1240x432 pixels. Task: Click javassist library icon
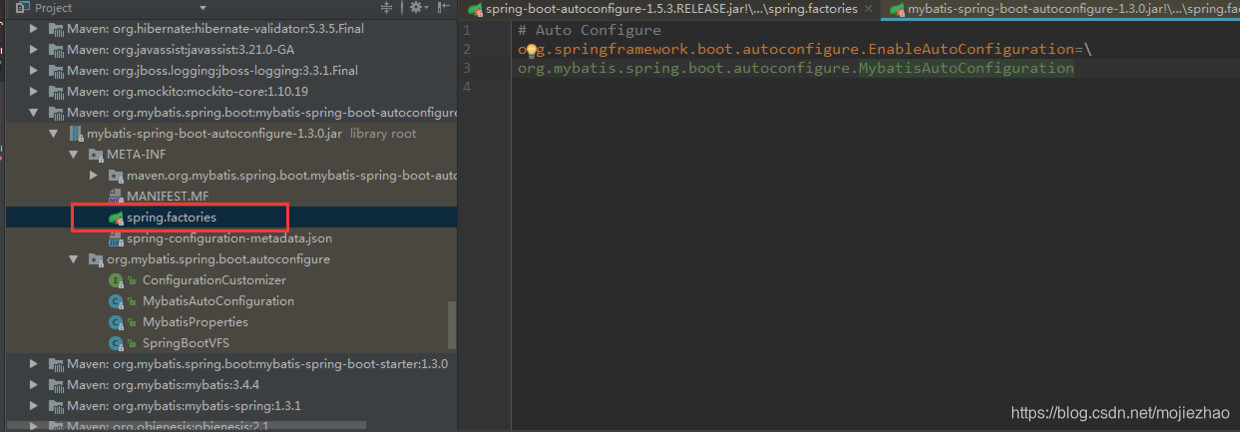click(x=56, y=49)
